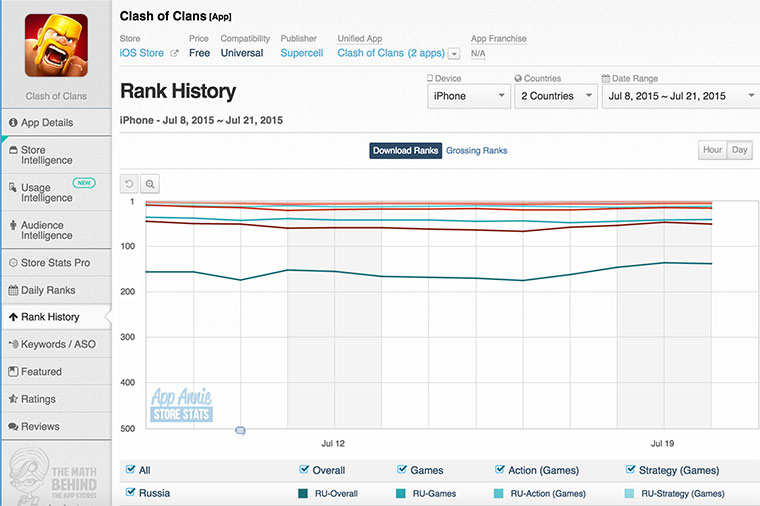The image size is (760, 506).
Task: Click the Ratings star icon
Action: (x=13, y=399)
